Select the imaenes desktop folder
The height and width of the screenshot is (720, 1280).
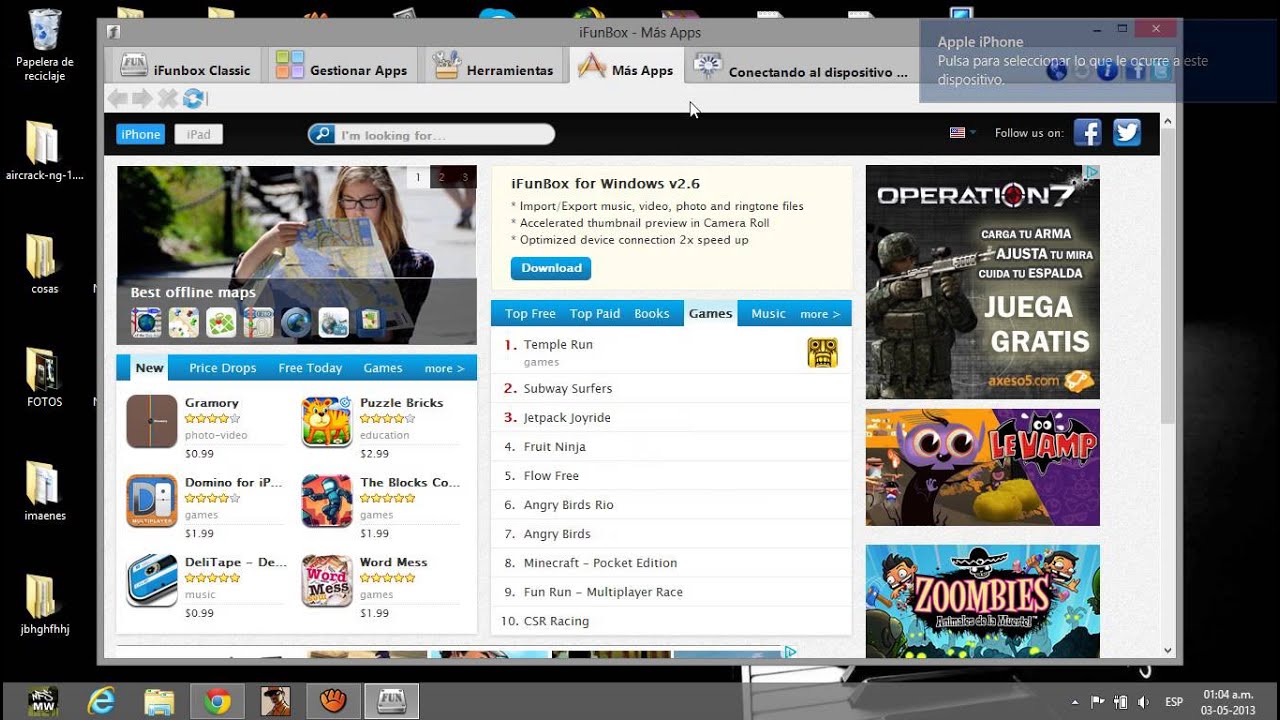(44, 492)
